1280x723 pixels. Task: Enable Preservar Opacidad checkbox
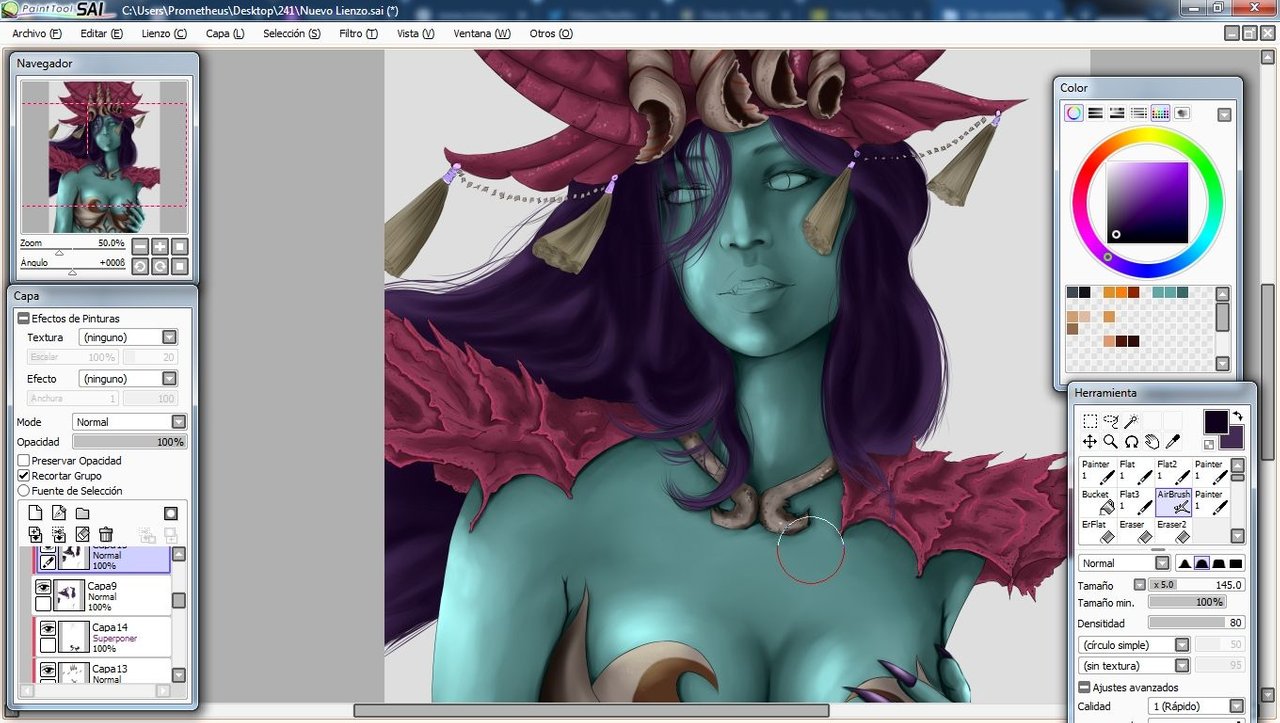click(x=24, y=461)
